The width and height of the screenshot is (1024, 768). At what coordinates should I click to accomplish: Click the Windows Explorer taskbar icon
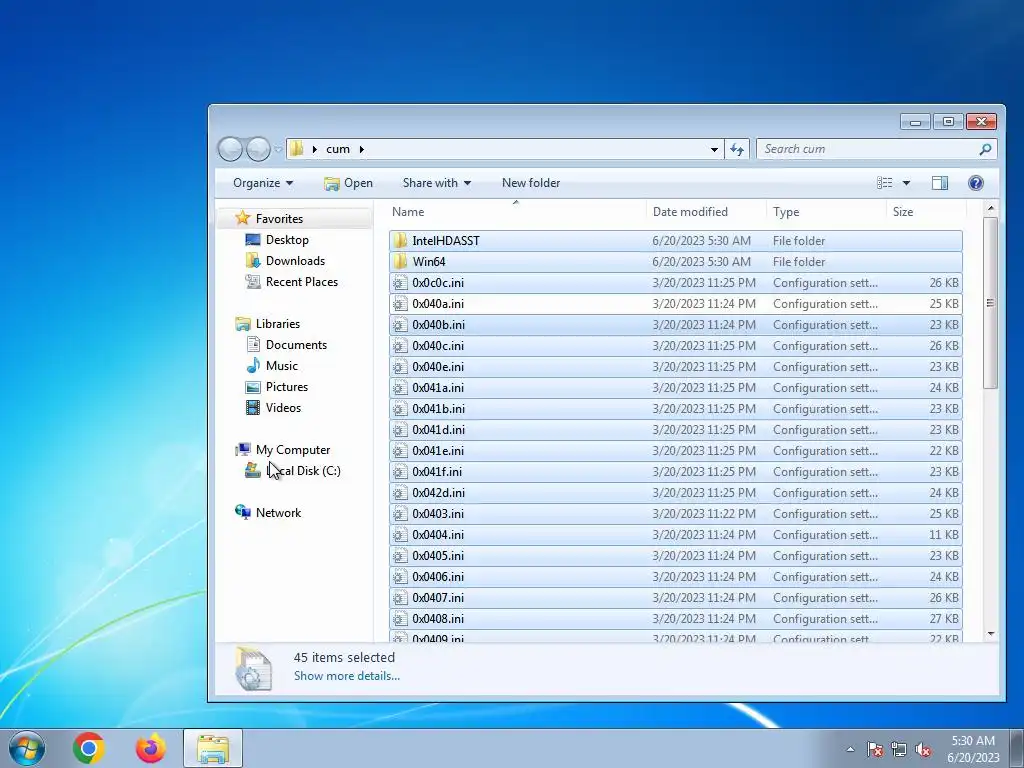[213, 748]
